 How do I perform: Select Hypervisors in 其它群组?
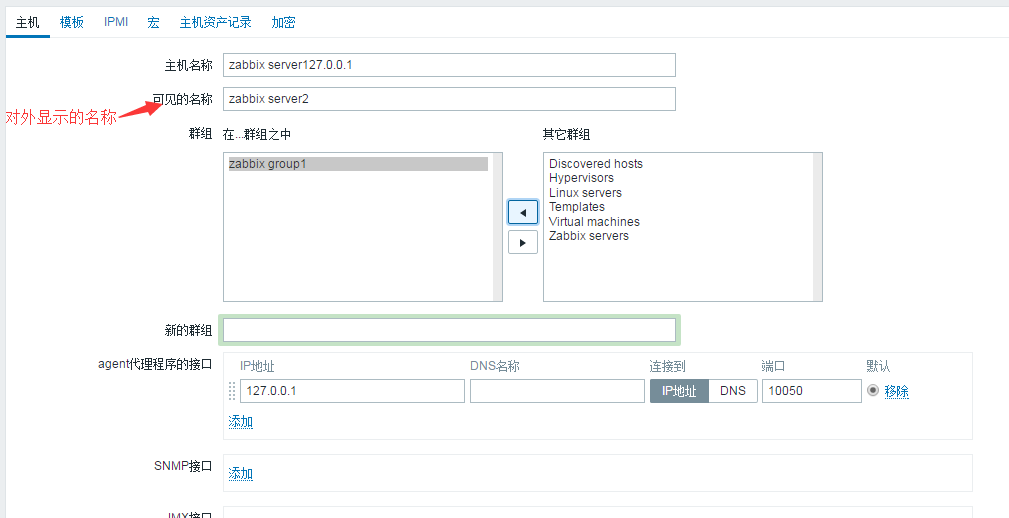pos(581,178)
